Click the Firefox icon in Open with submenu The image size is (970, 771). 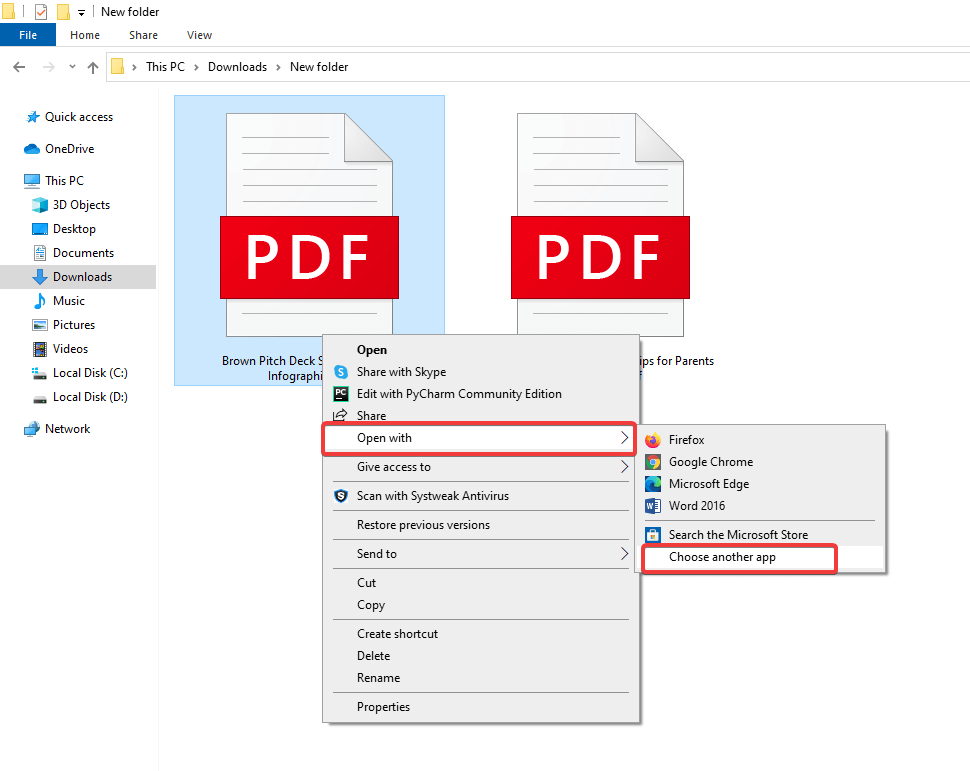(653, 440)
